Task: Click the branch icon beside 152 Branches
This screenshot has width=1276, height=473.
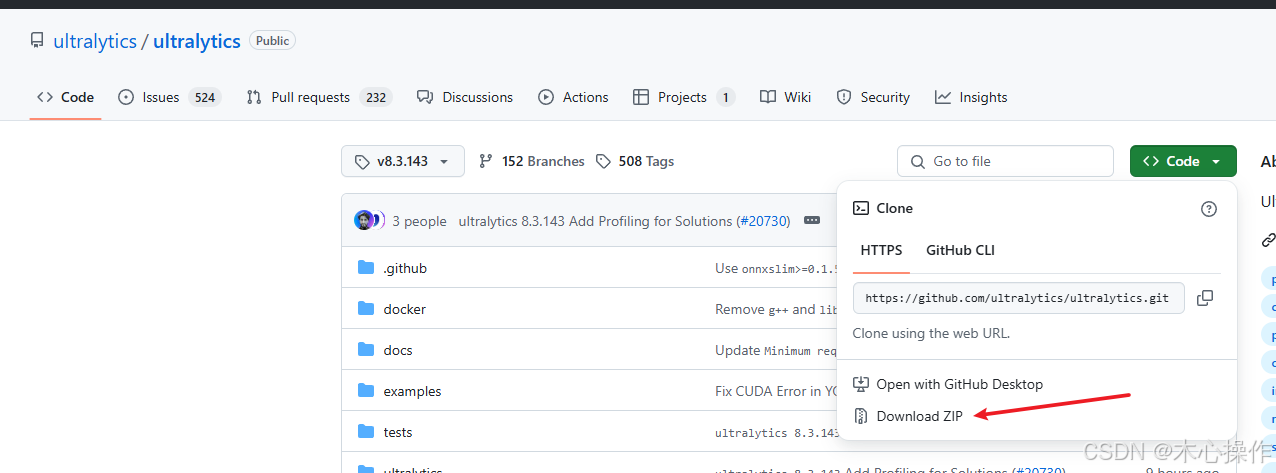Action: click(486, 161)
